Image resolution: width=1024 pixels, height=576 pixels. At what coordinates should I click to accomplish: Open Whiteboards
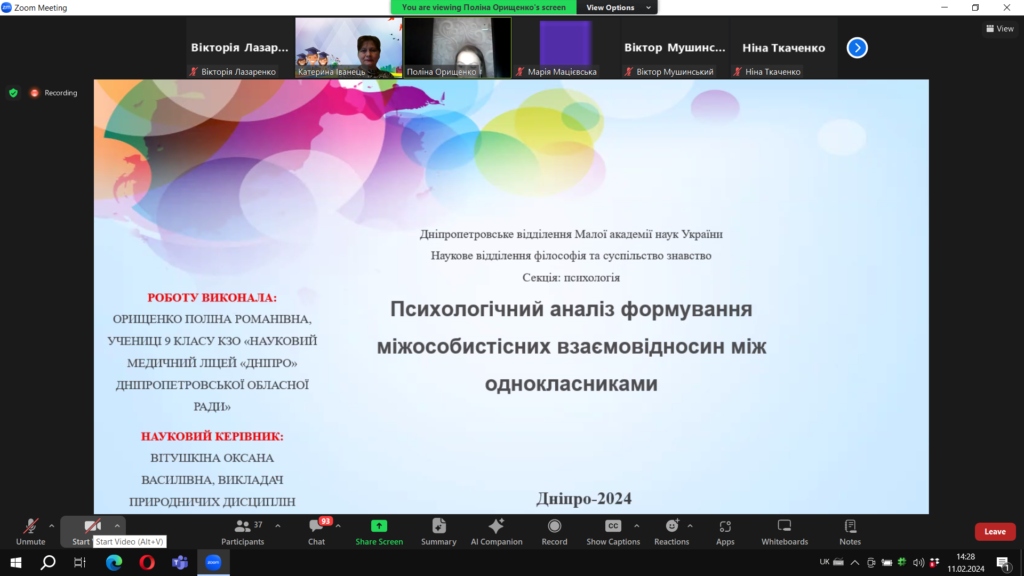point(784,532)
